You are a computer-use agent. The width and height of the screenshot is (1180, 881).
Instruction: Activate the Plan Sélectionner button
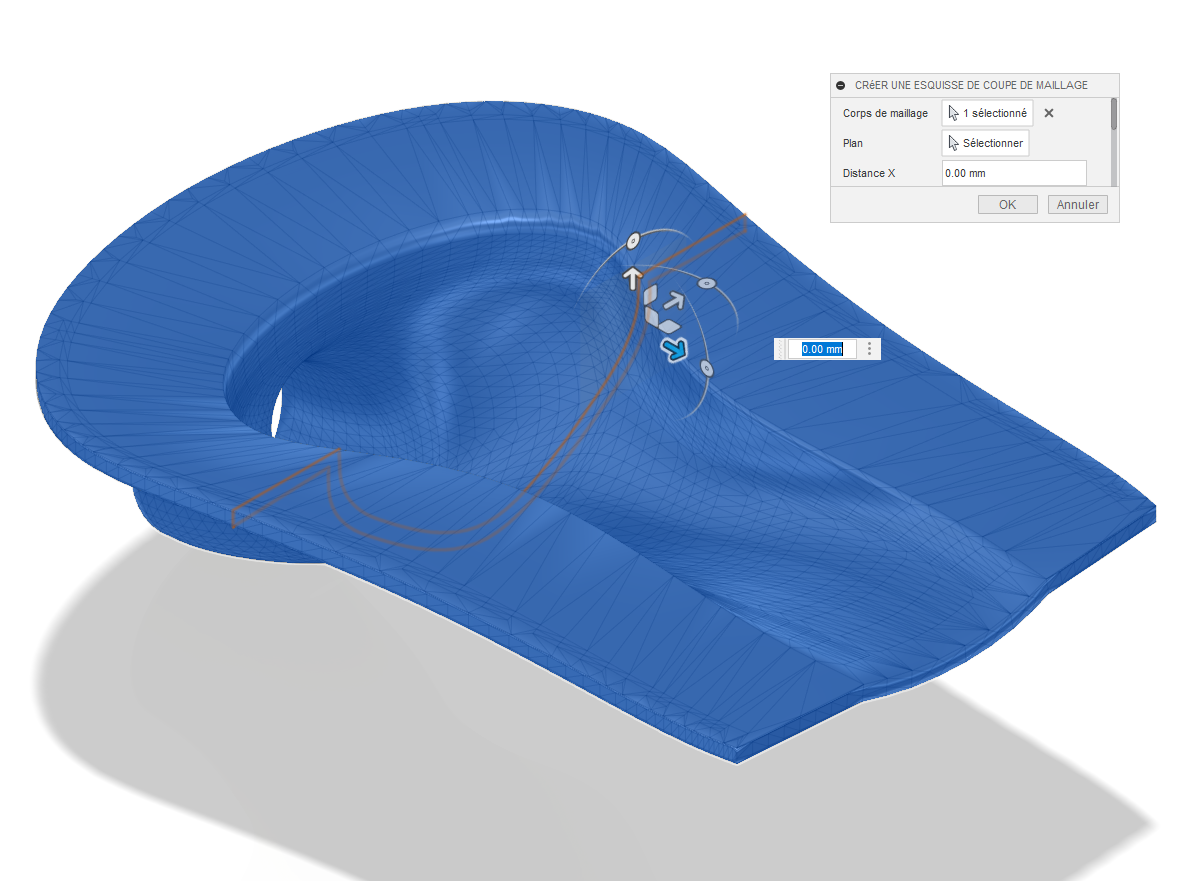[985, 143]
